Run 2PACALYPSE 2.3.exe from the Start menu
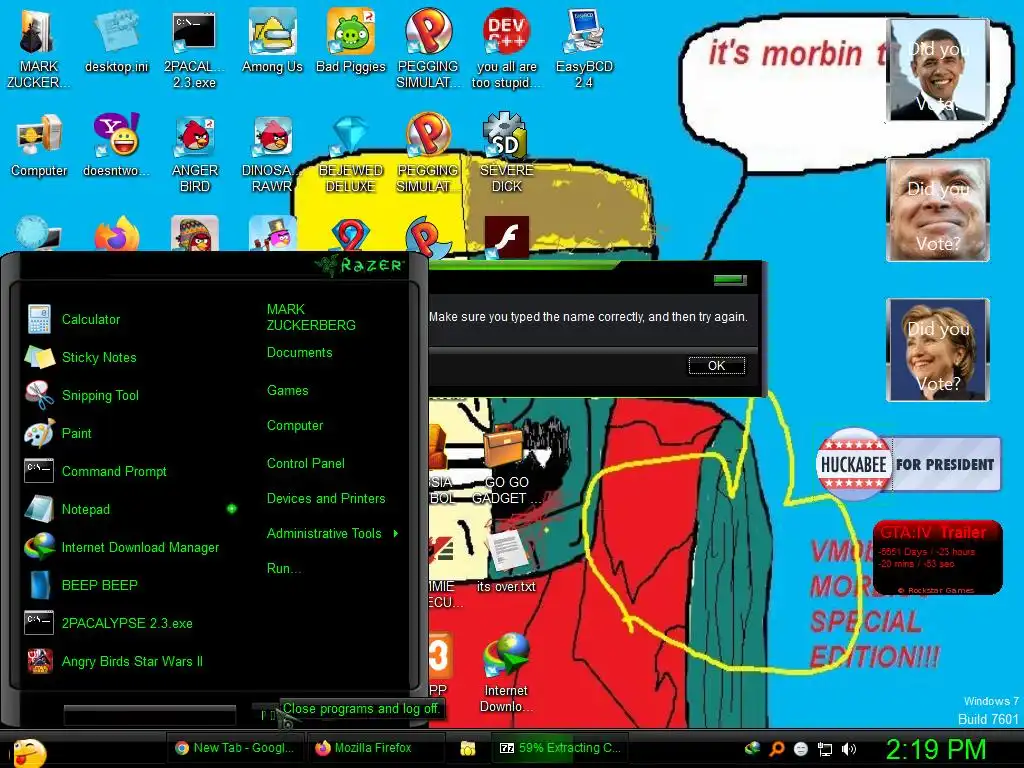The height and width of the screenshot is (768, 1024). [129, 623]
